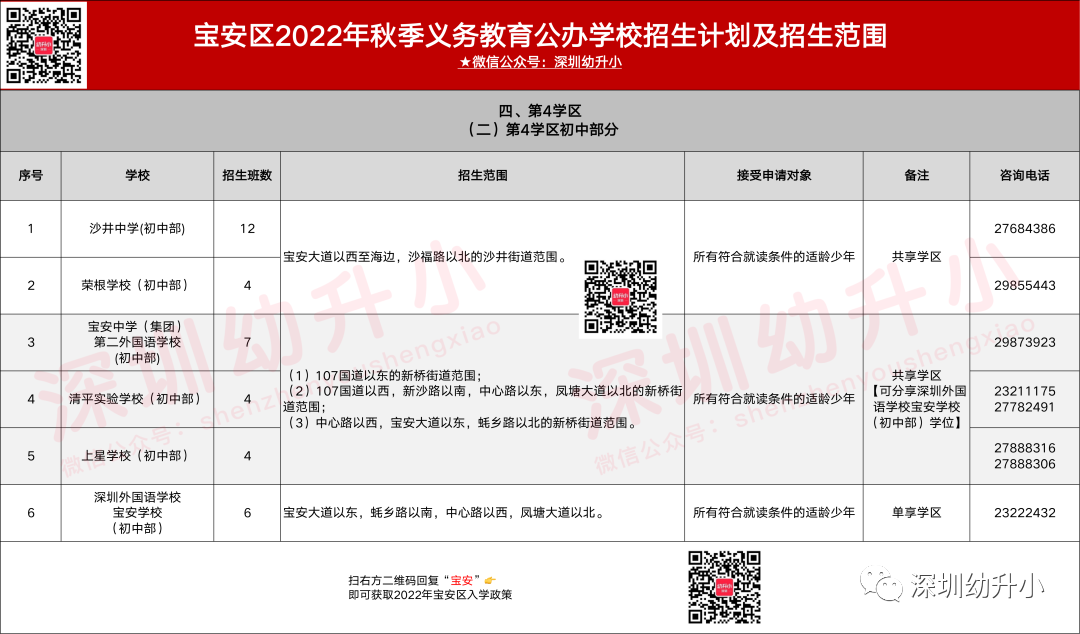Click class count 7 for 宝安中学第二外国语学校
Screen dimensions: 1080x634
coord(247,342)
